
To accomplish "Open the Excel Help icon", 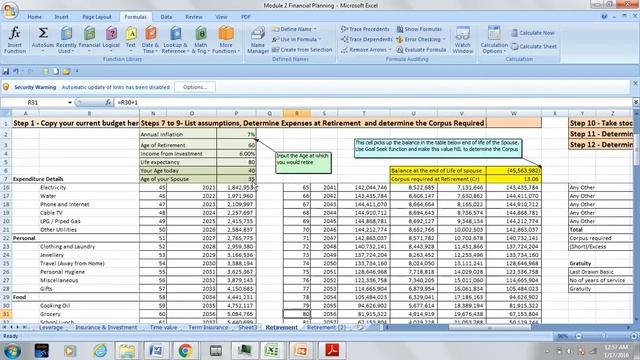I will pyautogui.click(x=604, y=16).
